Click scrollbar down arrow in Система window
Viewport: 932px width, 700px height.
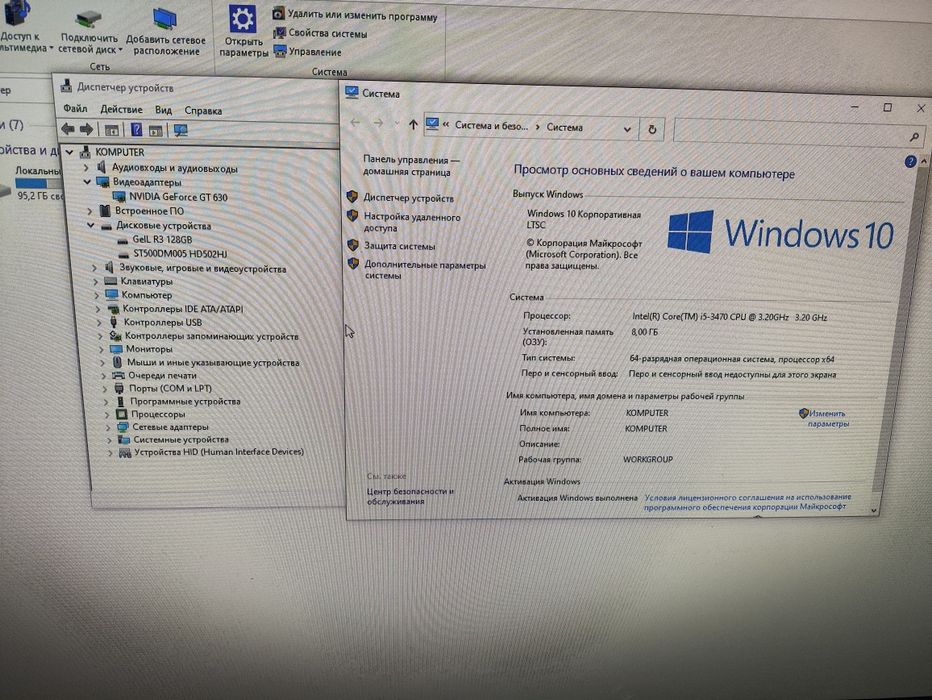click(x=873, y=510)
